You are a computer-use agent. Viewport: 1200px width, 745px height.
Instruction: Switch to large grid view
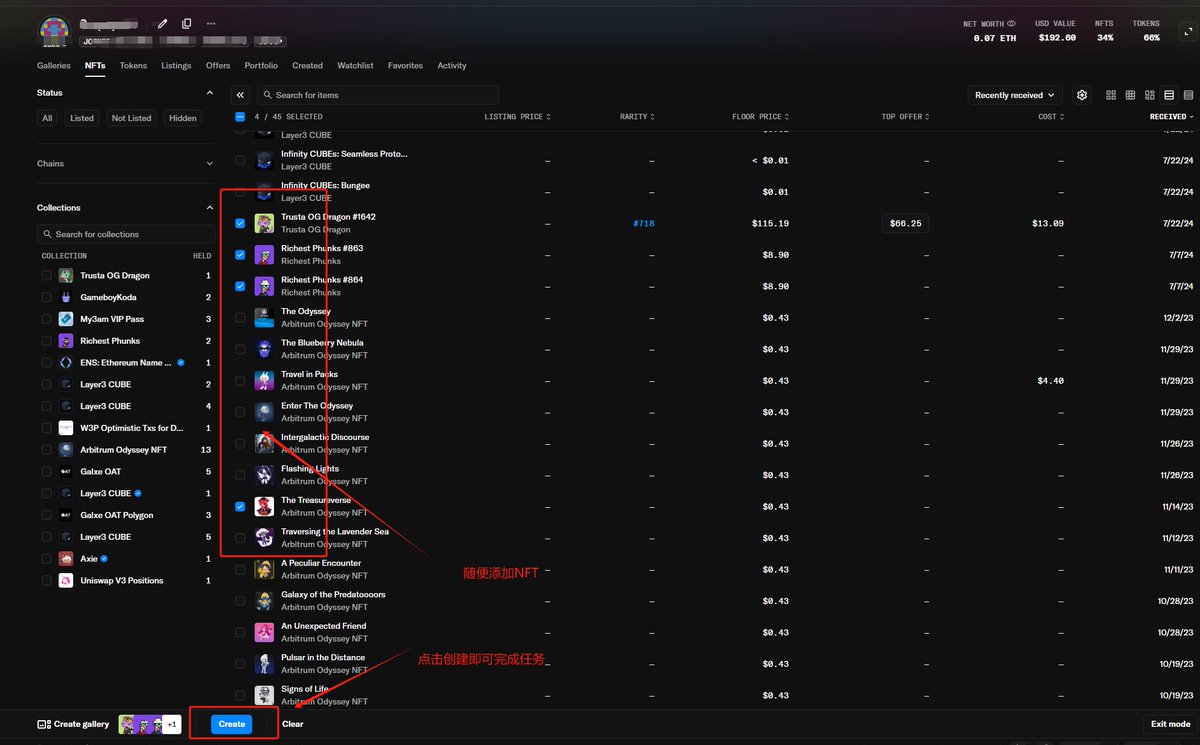[x=1111, y=95]
